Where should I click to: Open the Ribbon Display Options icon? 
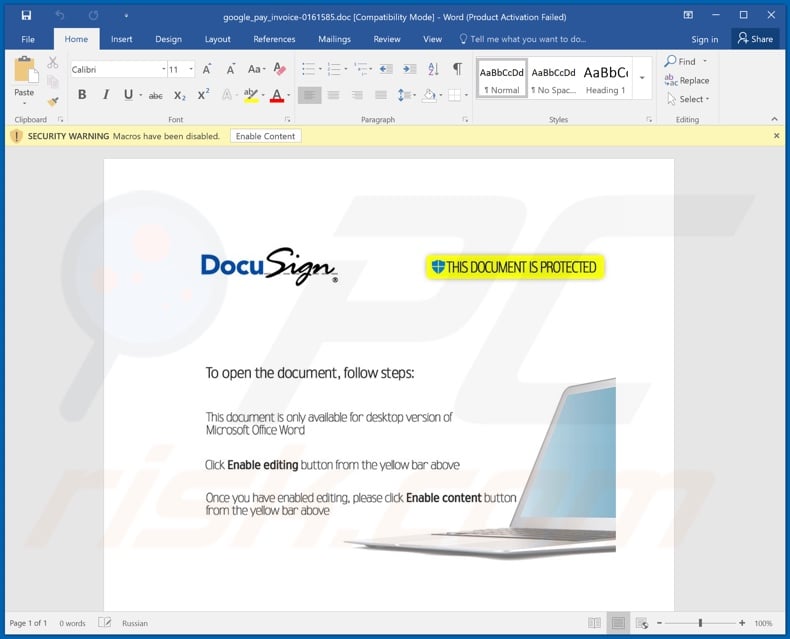point(688,15)
